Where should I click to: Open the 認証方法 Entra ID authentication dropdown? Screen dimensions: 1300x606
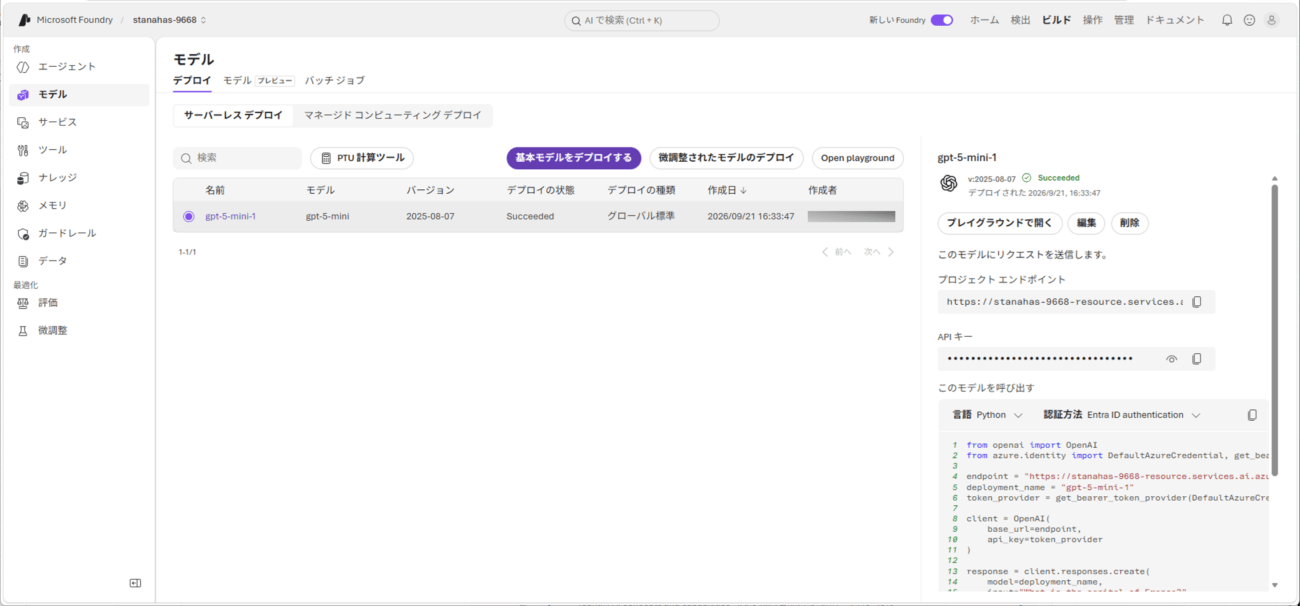pos(1121,415)
